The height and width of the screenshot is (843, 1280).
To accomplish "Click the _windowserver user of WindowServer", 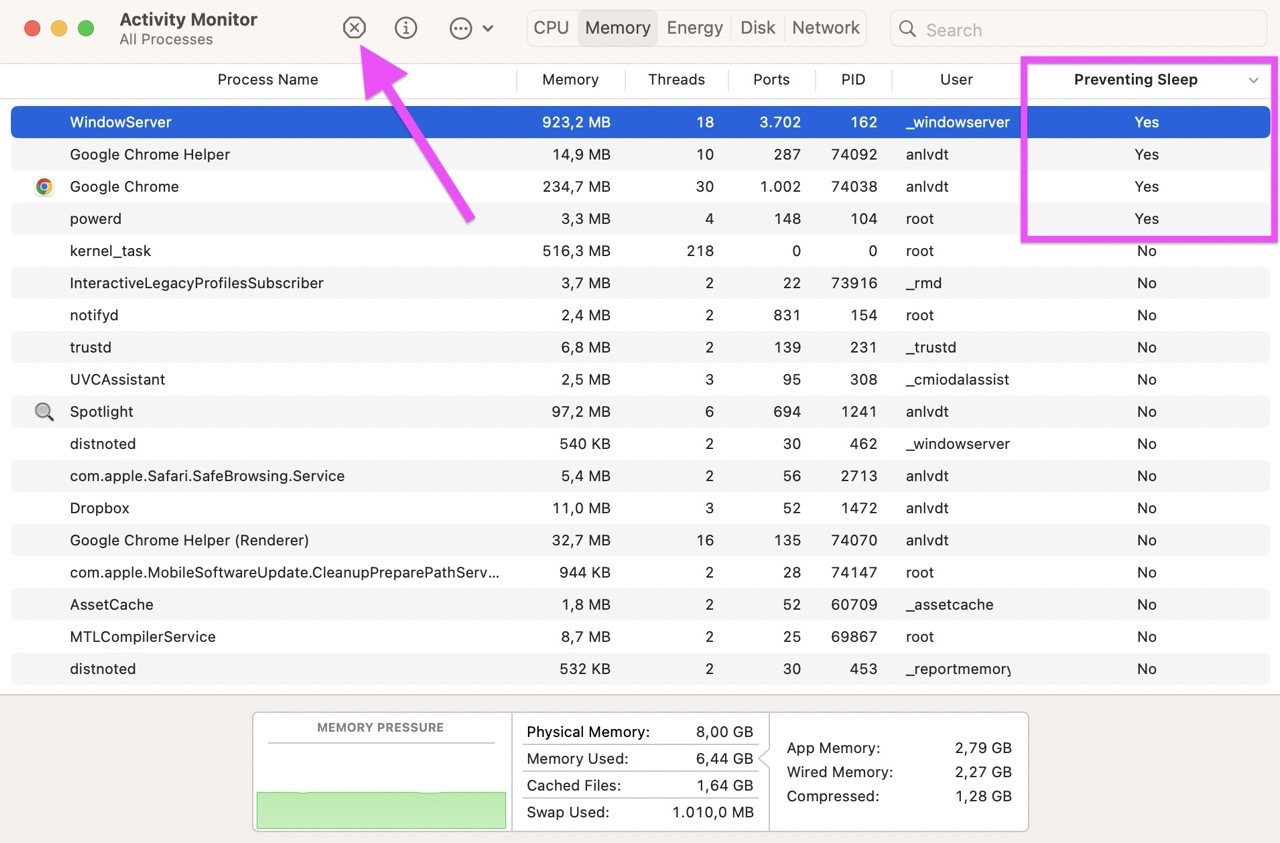I will pos(958,122).
